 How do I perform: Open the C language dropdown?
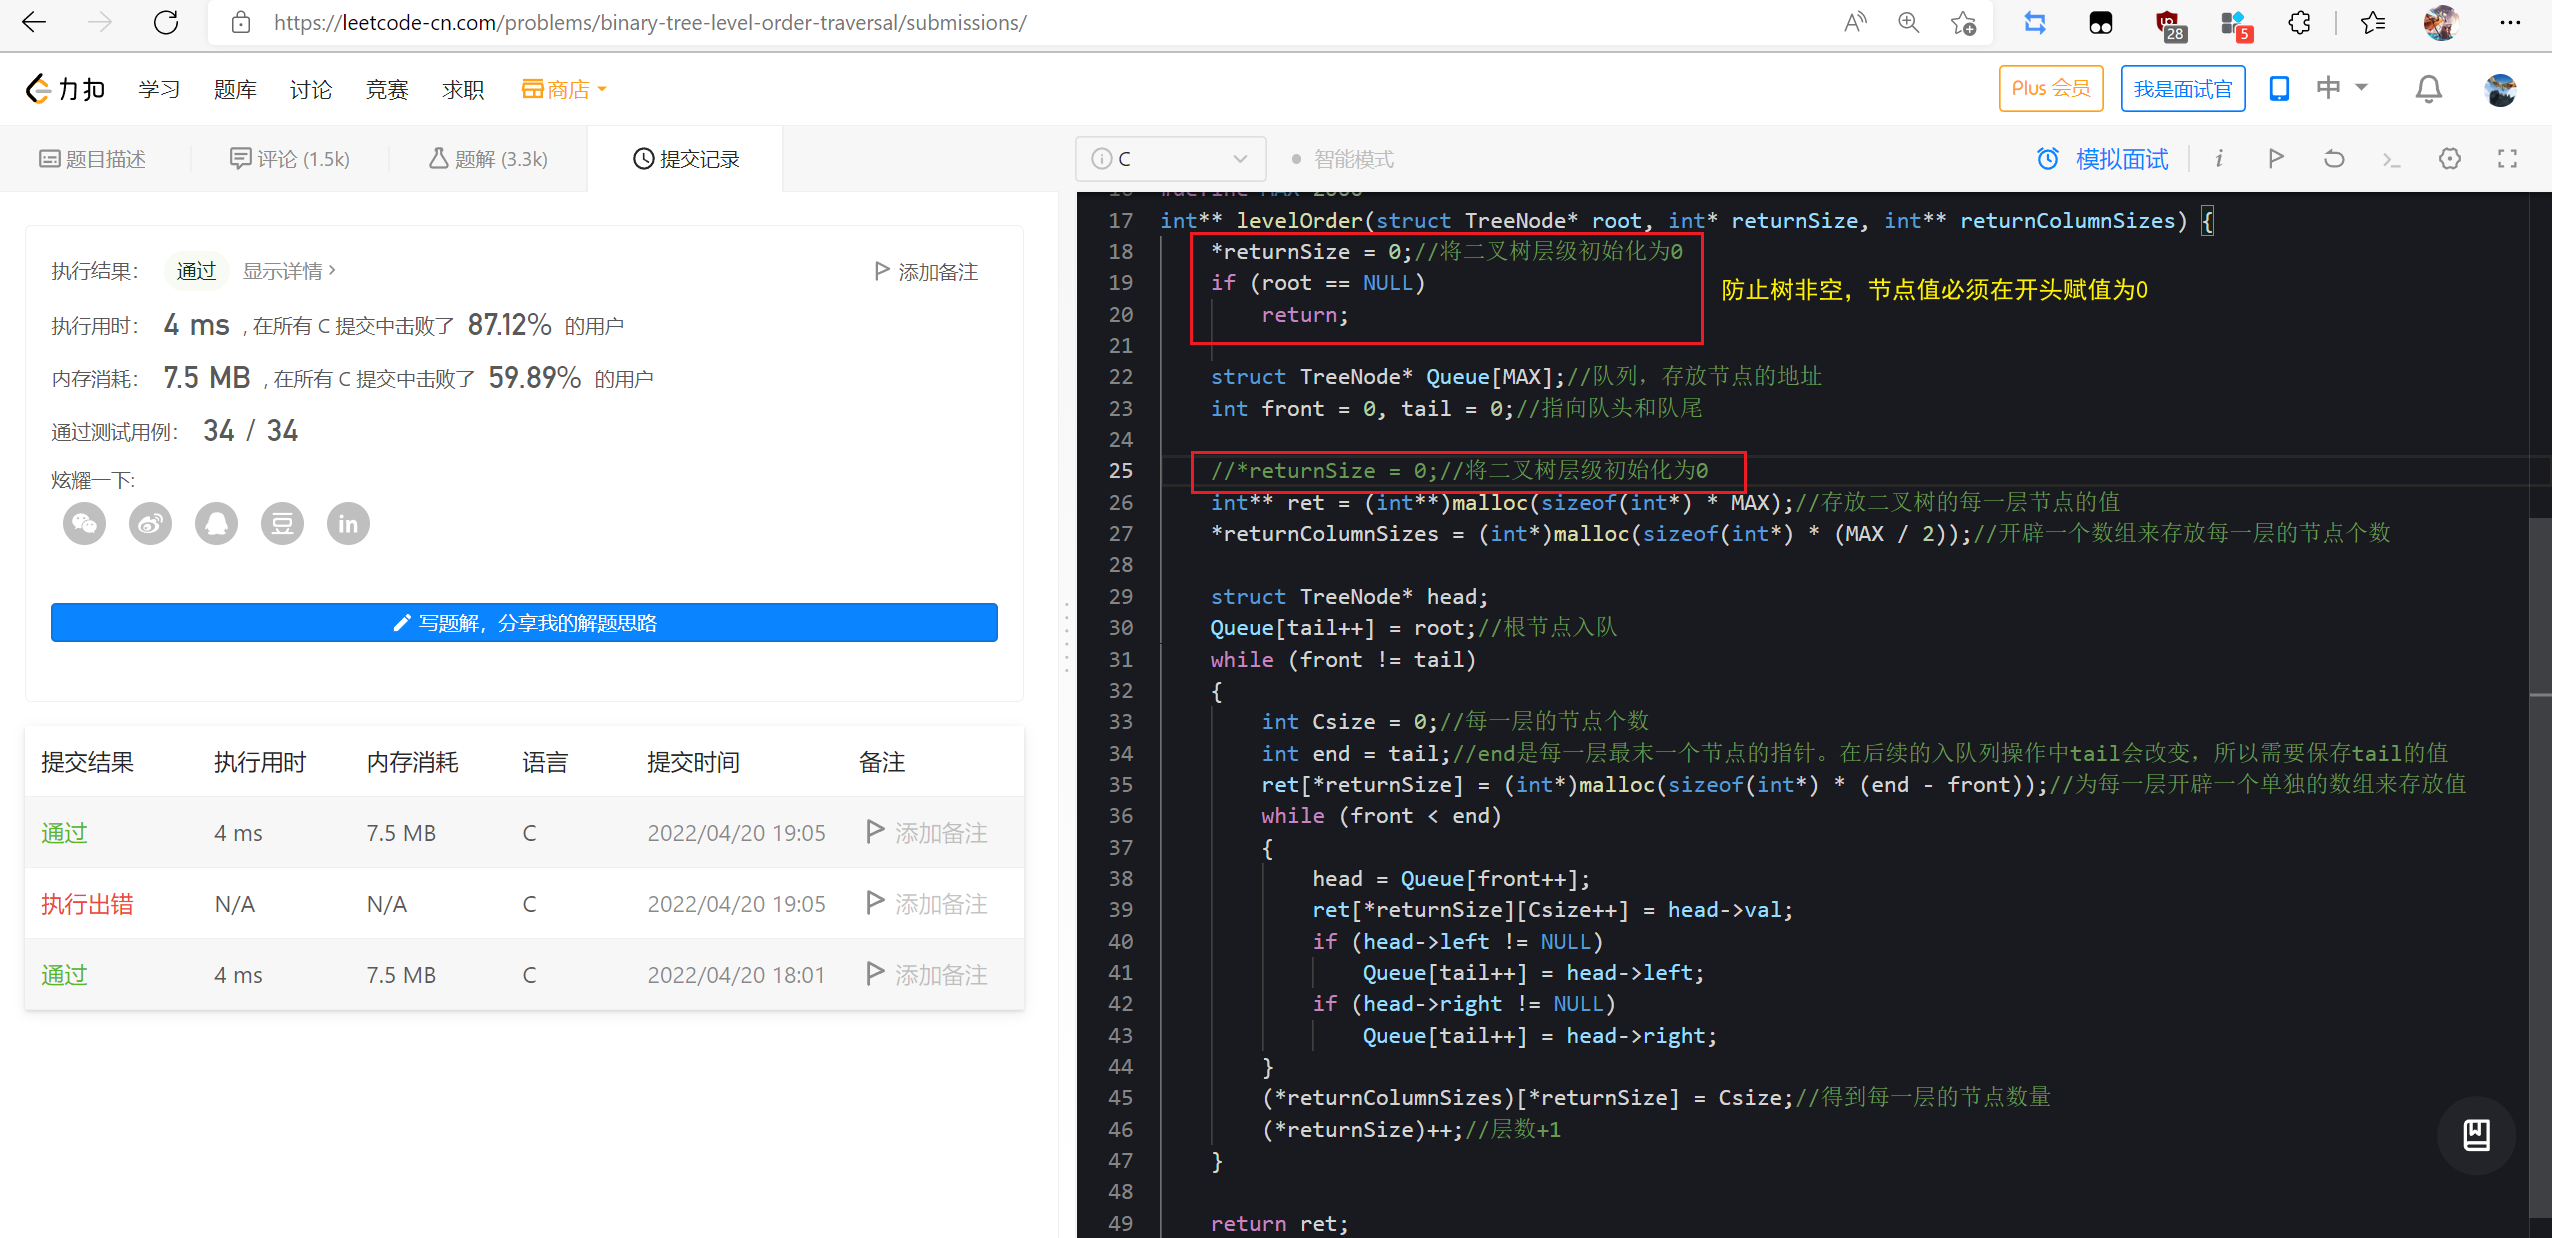(1170, 158)
